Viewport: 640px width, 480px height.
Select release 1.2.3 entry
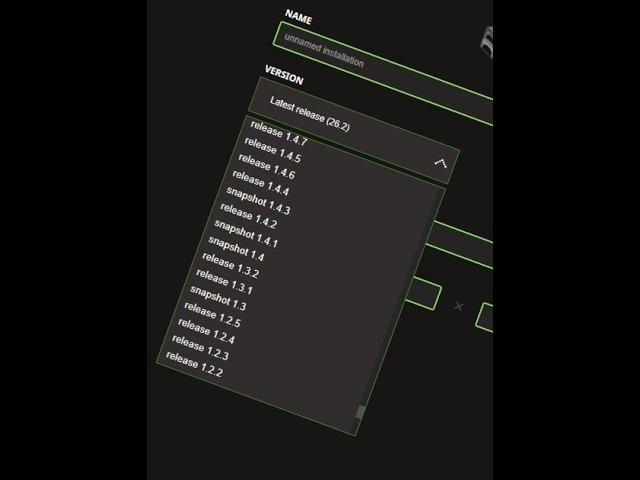[200, 348]
